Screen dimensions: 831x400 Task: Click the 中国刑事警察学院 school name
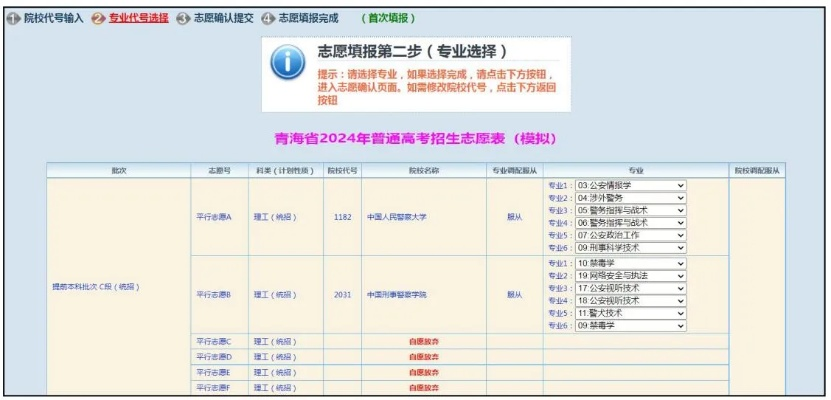(x=396, y=295)
